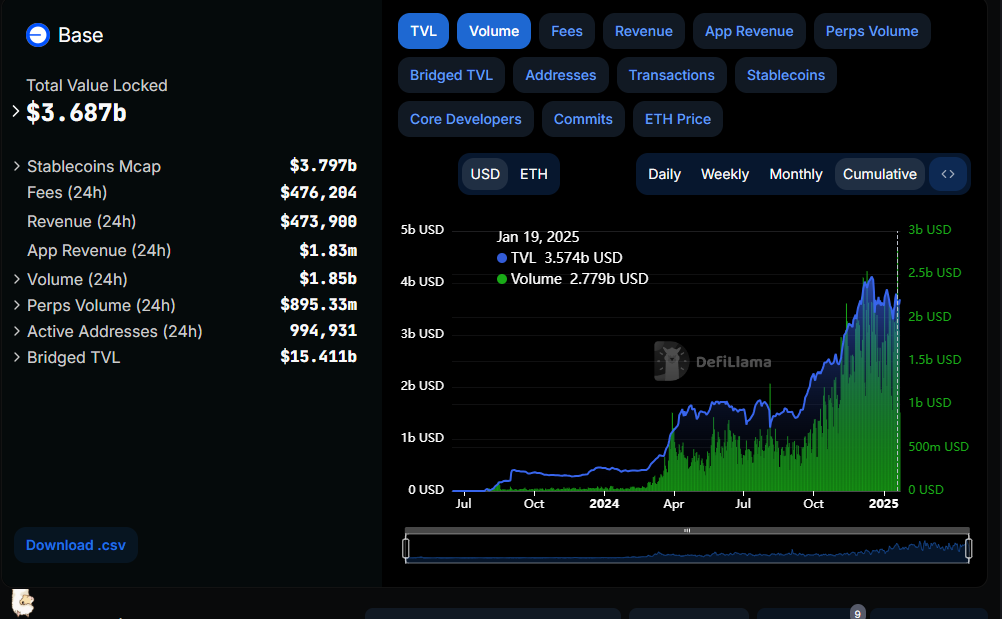Click the green Volume legend dot
This screenshot has width=1002, height=619.
[x=502, y=279]
